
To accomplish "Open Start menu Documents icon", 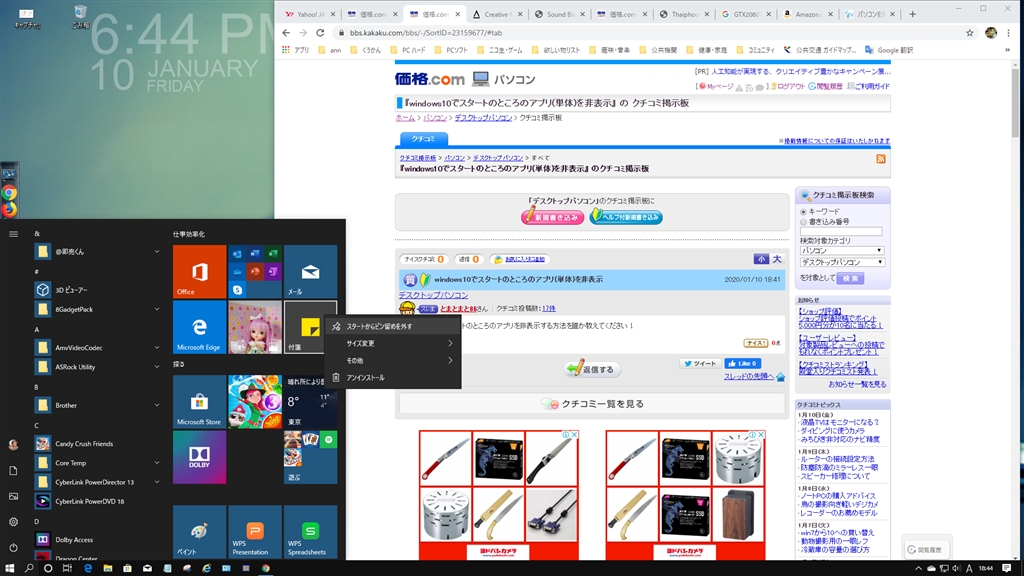I will pyautogui.click(x=13, y=470).
